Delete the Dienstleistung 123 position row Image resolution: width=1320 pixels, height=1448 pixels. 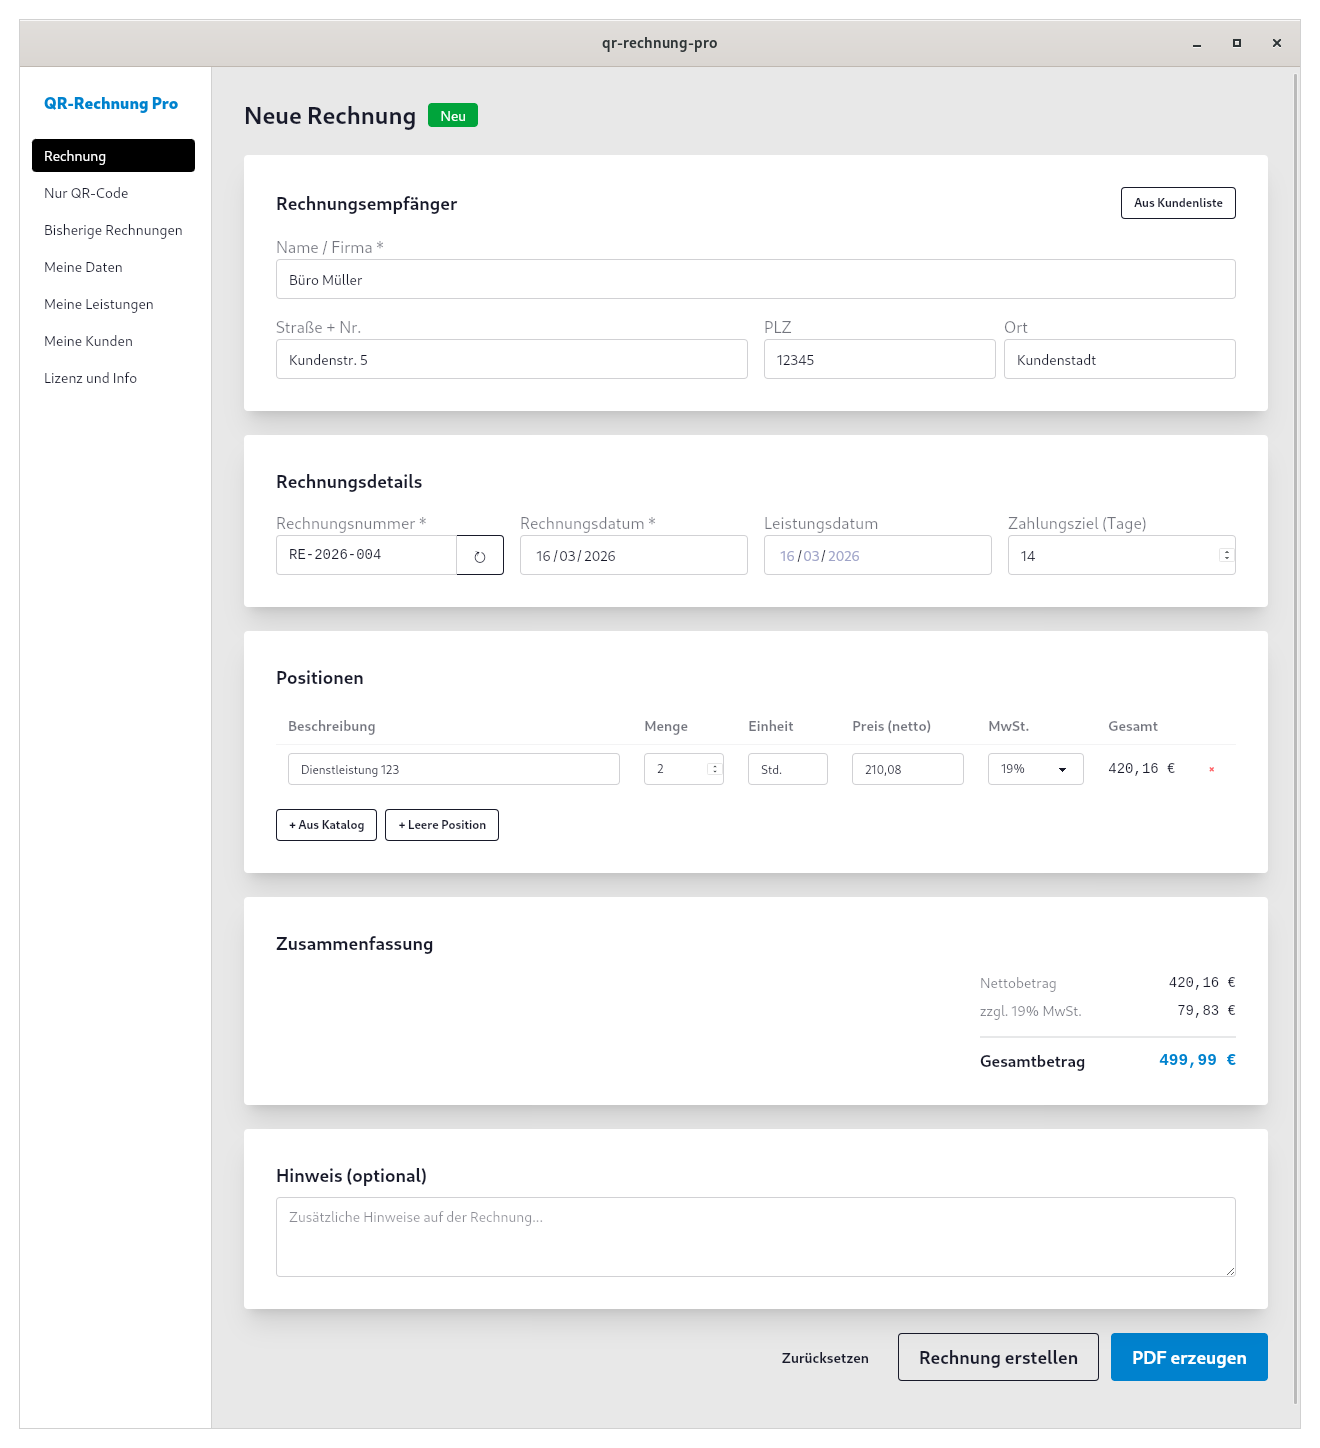click(x=1211, y=769)
